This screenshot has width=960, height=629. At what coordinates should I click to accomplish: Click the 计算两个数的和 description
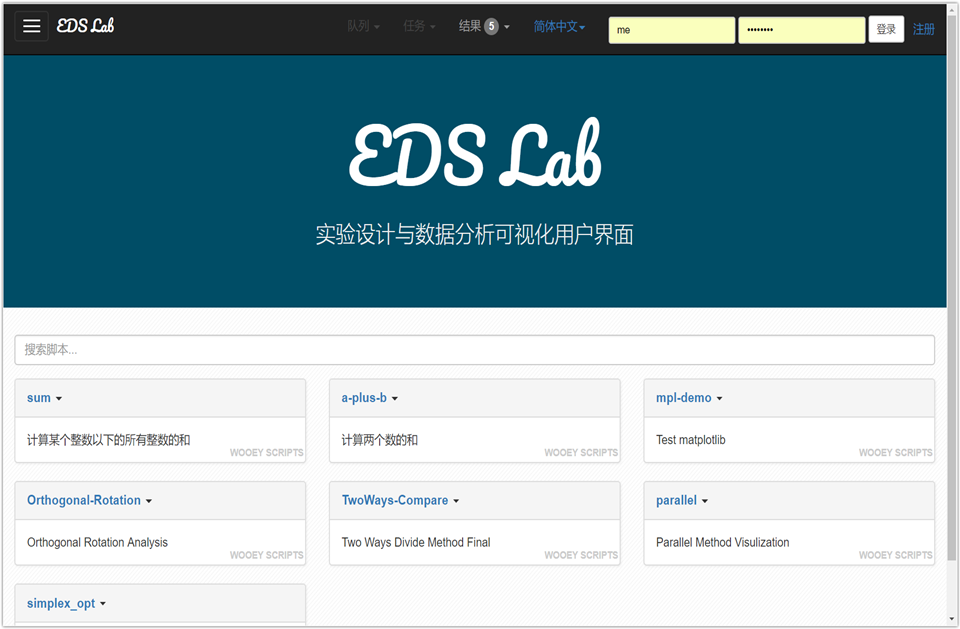pyautogui.click(x=380, y=440)
